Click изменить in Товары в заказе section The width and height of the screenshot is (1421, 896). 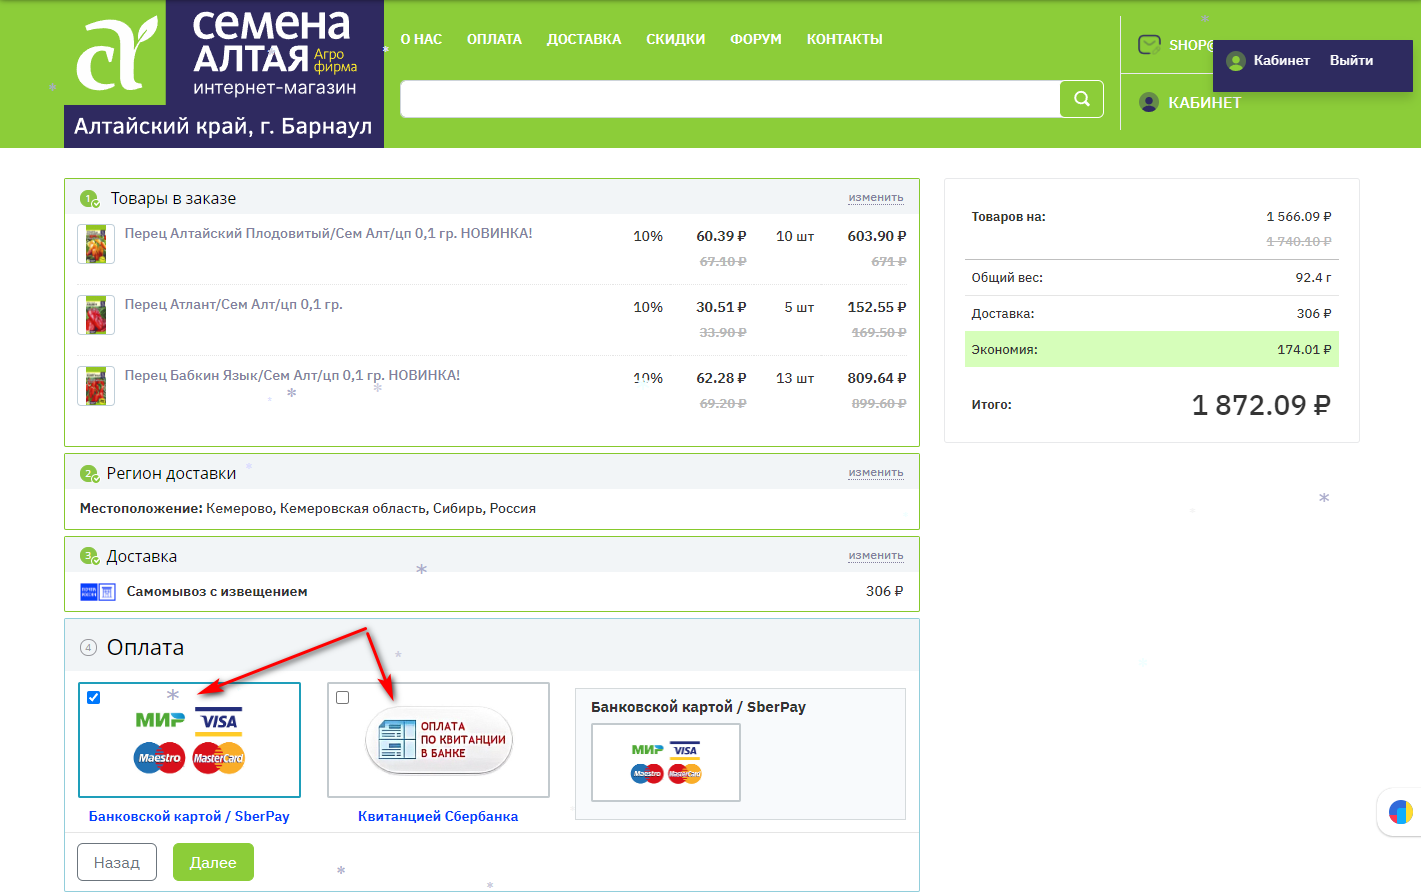pyautogui.click(x=875, y=198)
